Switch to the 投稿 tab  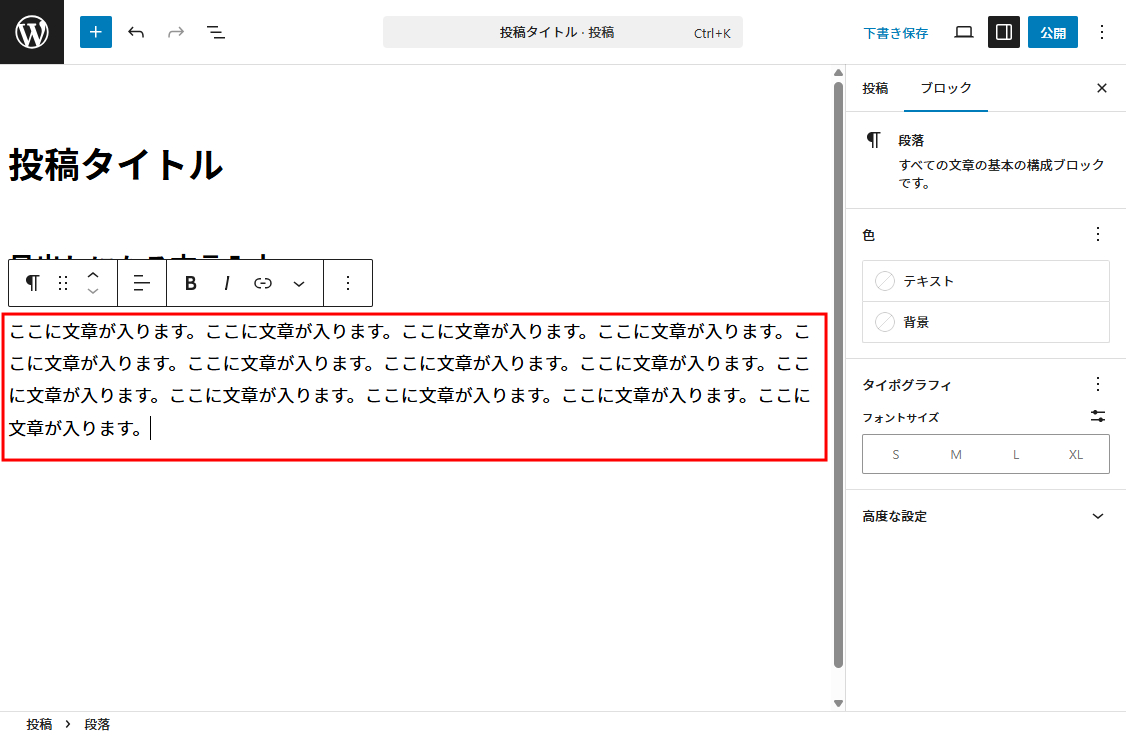point(875,88)
